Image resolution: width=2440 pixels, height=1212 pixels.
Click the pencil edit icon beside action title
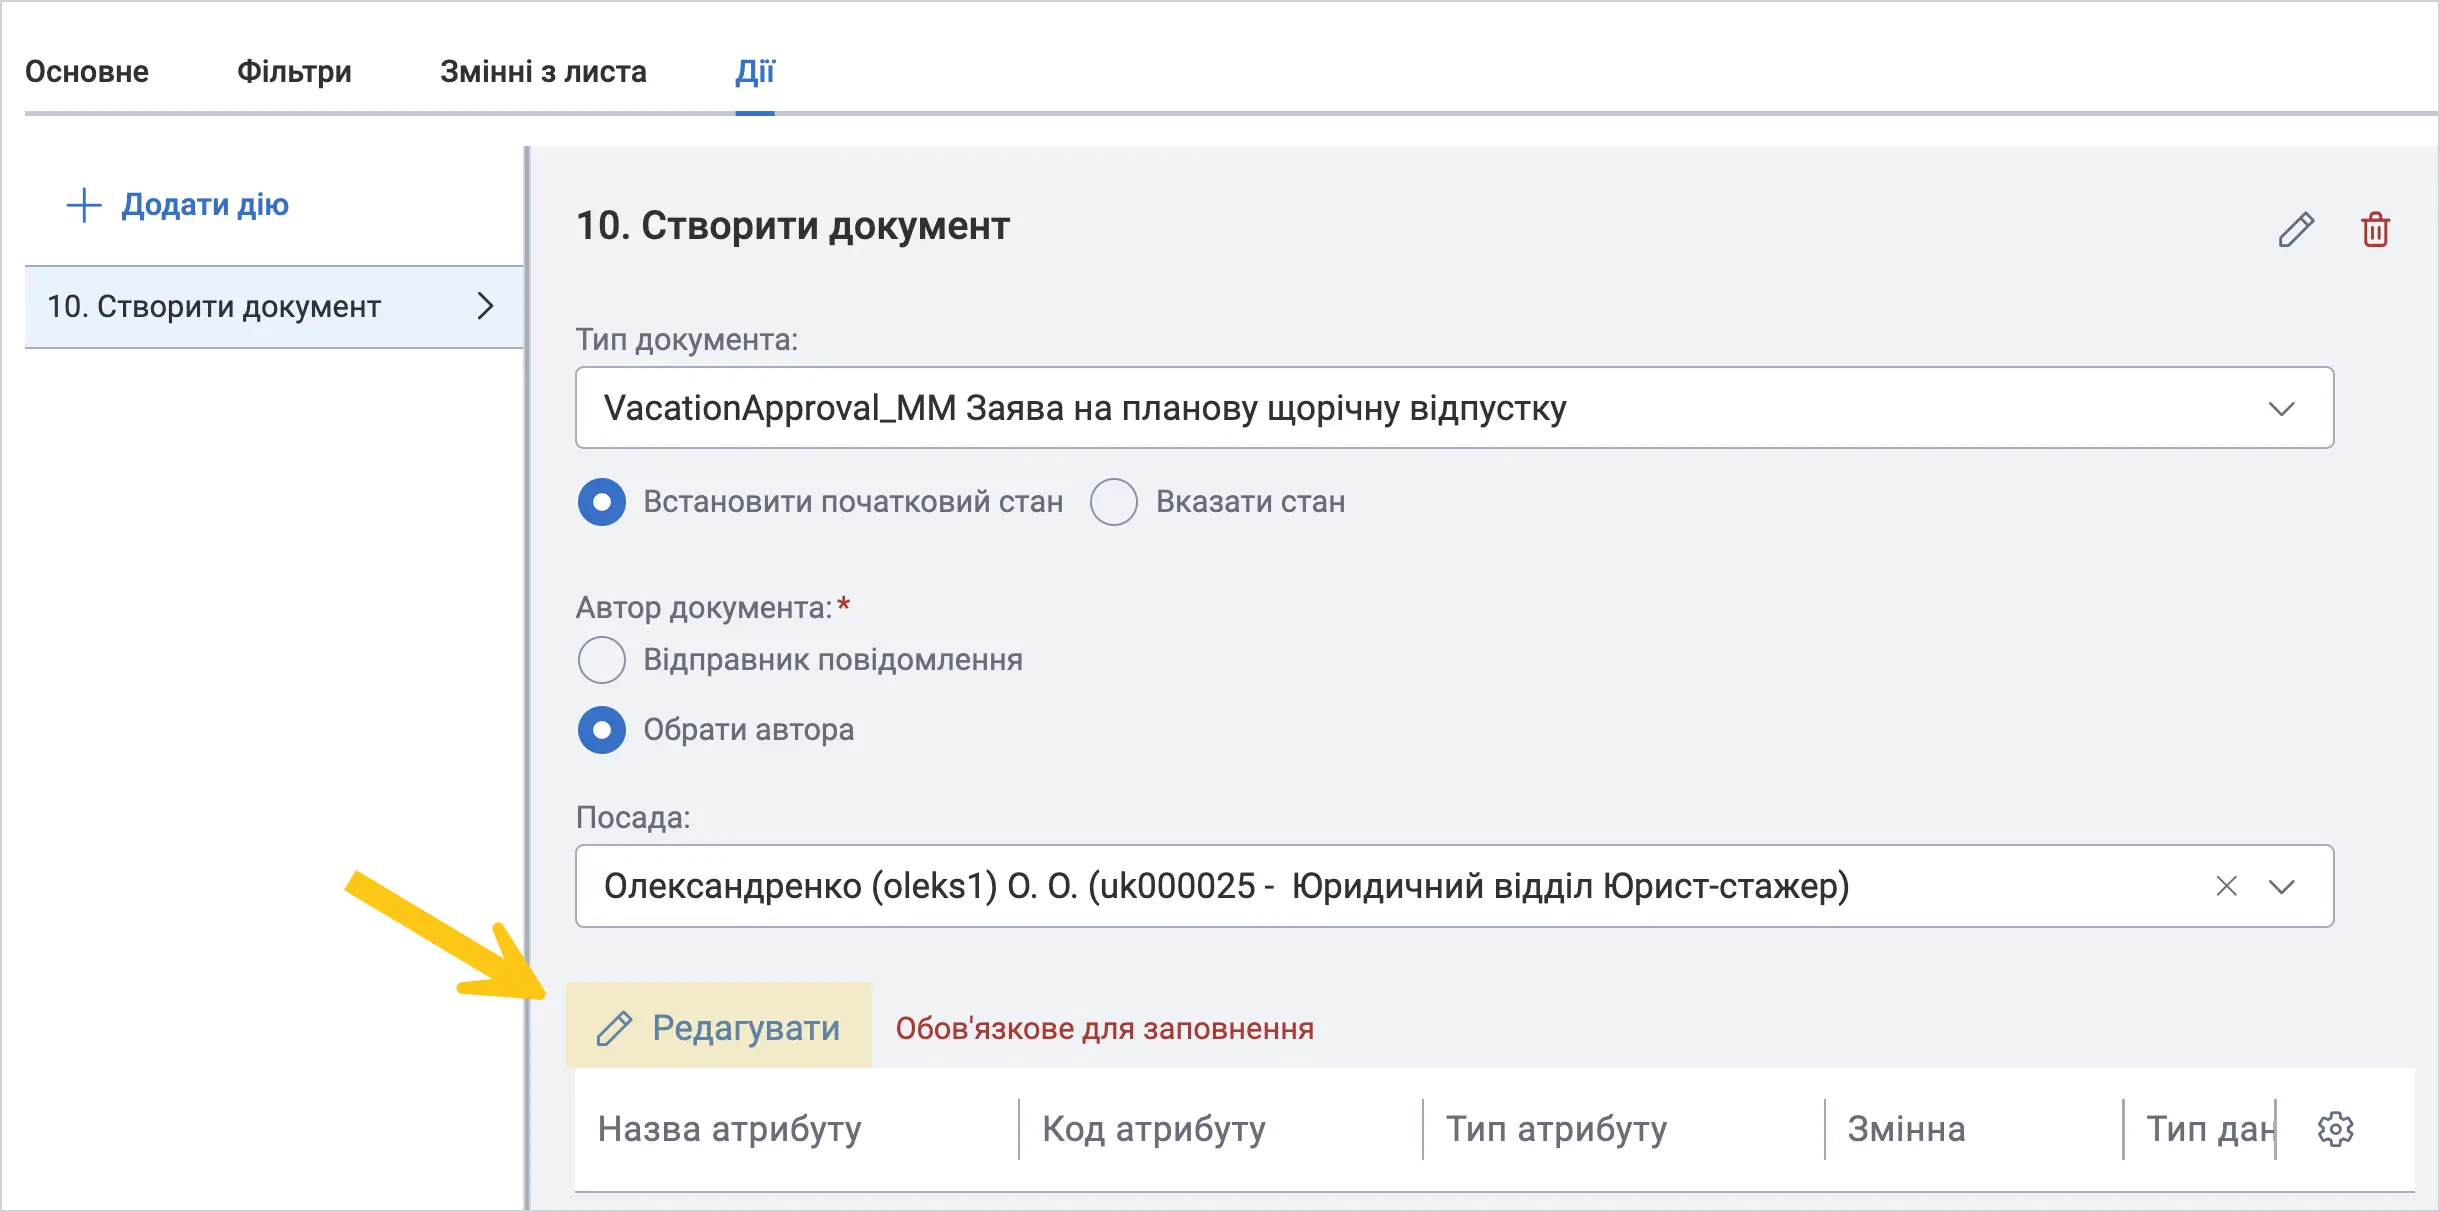click(x=2296, y=229)
